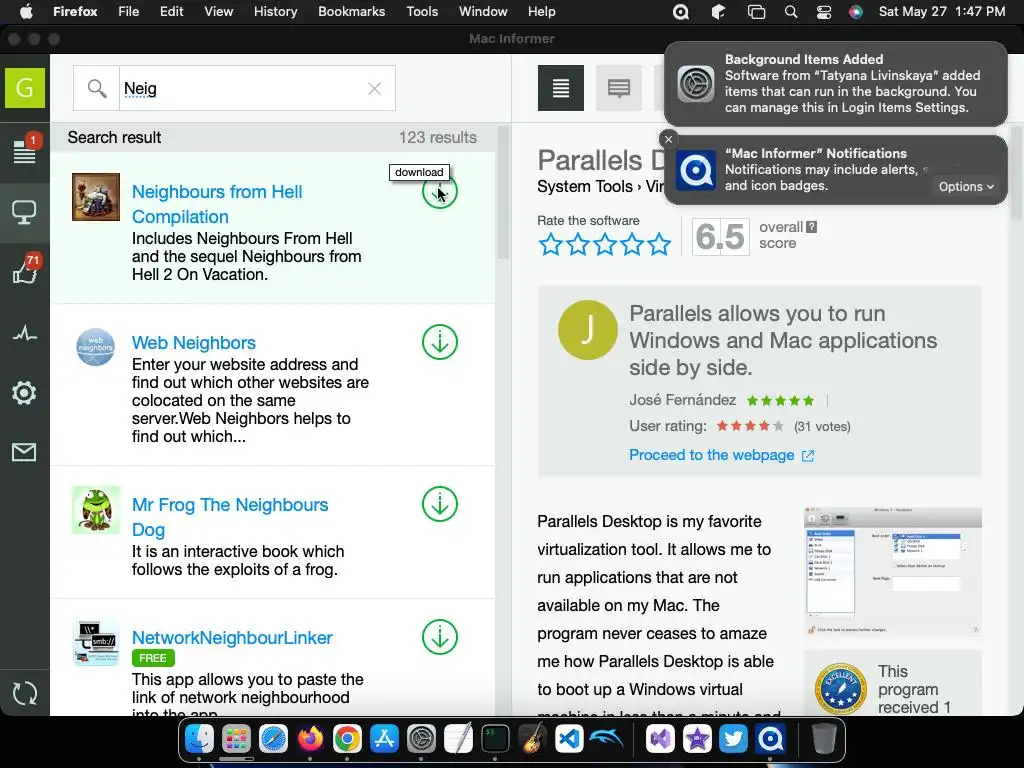This screenshot has width=1024, height=768.
Task: Switch to the description list view tab
Action: [561, 88]
